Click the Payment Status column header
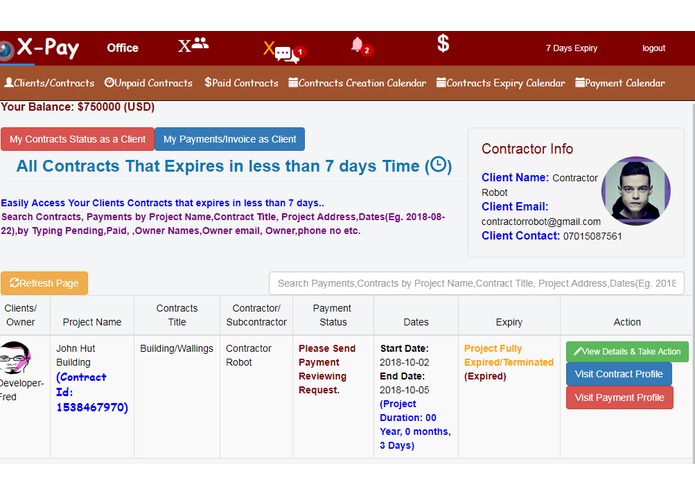This screenshot has height=494, width=695. (x=332, y=315)
